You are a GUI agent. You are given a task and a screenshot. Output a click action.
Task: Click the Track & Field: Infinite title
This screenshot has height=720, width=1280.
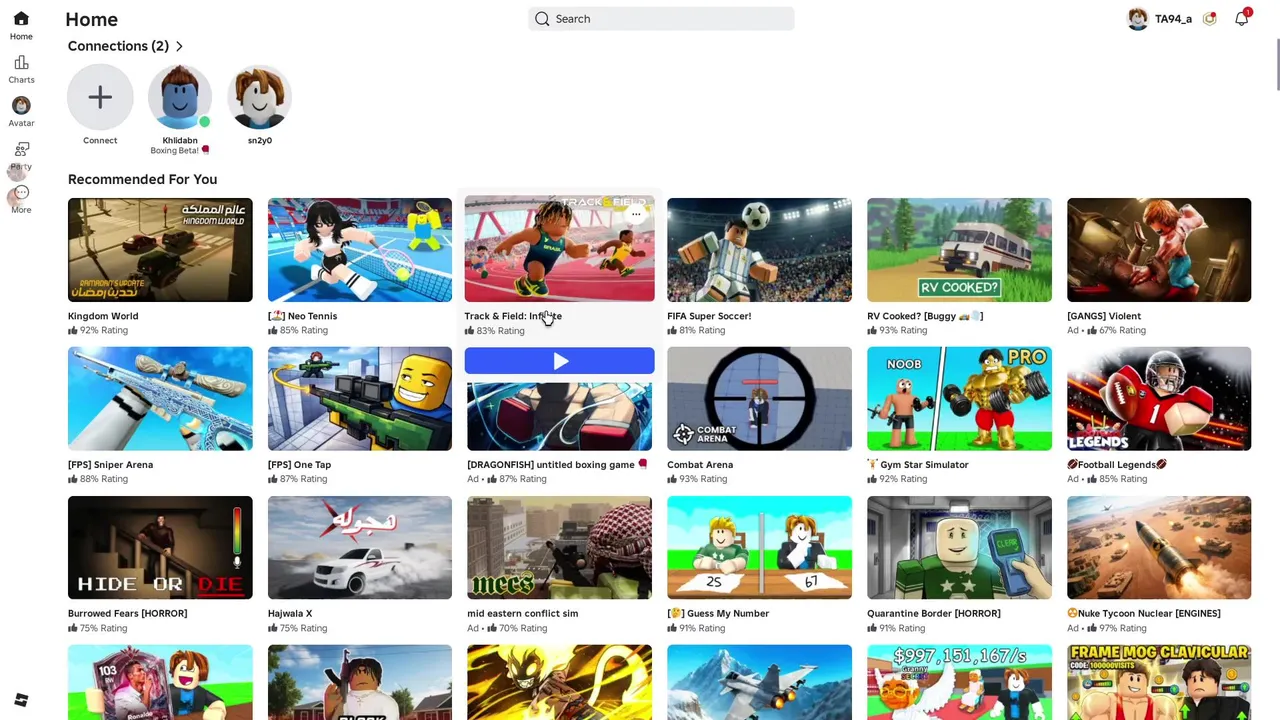point(513,316)
